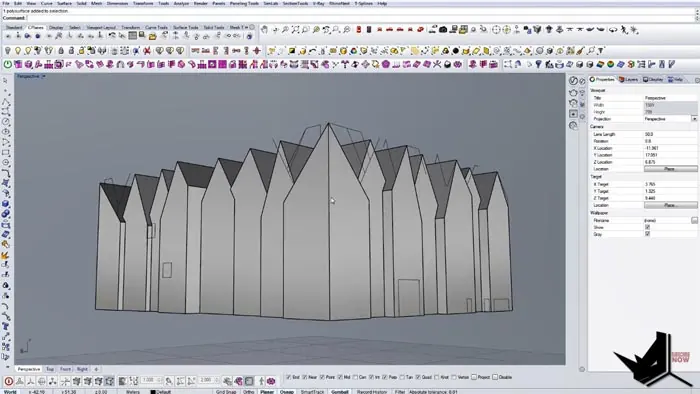Click the Wallpaper Filename browse button

coord(694,220)
